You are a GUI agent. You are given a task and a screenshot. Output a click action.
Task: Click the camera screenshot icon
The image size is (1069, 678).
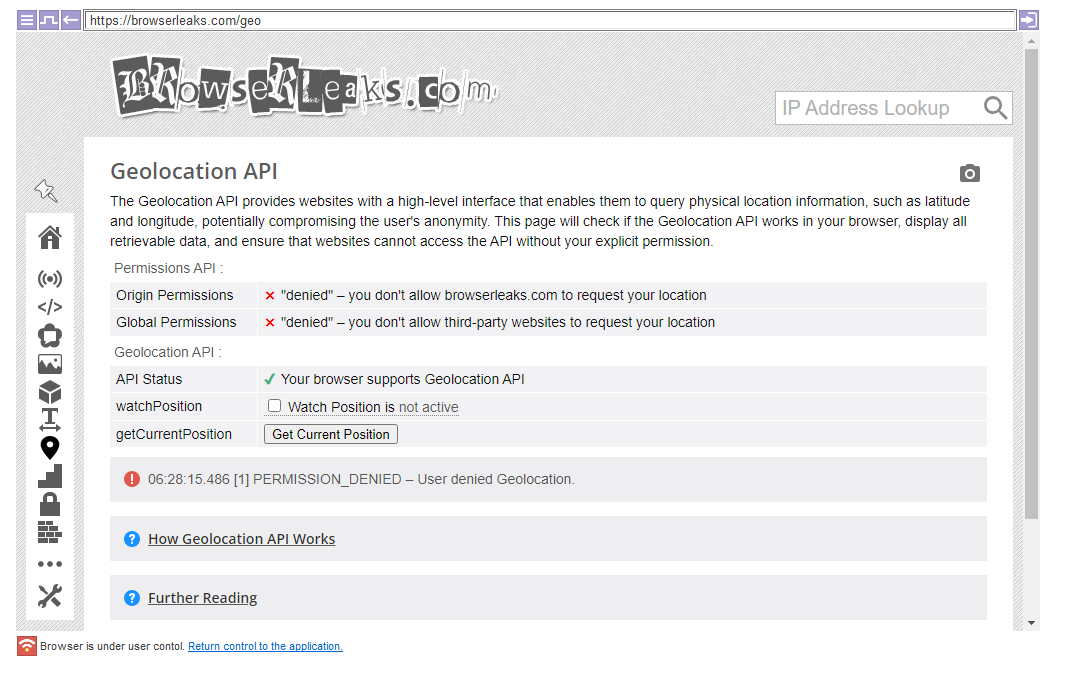tap(969, 174)
